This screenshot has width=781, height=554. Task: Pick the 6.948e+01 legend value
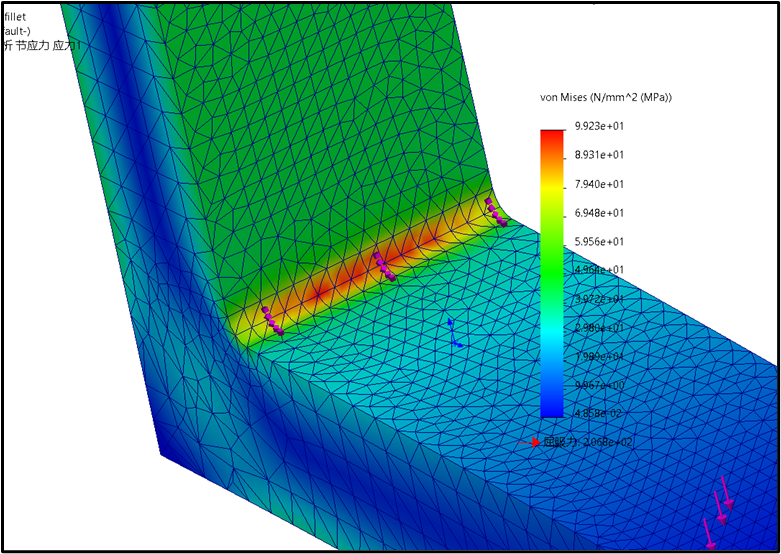[x=599, y=213]
